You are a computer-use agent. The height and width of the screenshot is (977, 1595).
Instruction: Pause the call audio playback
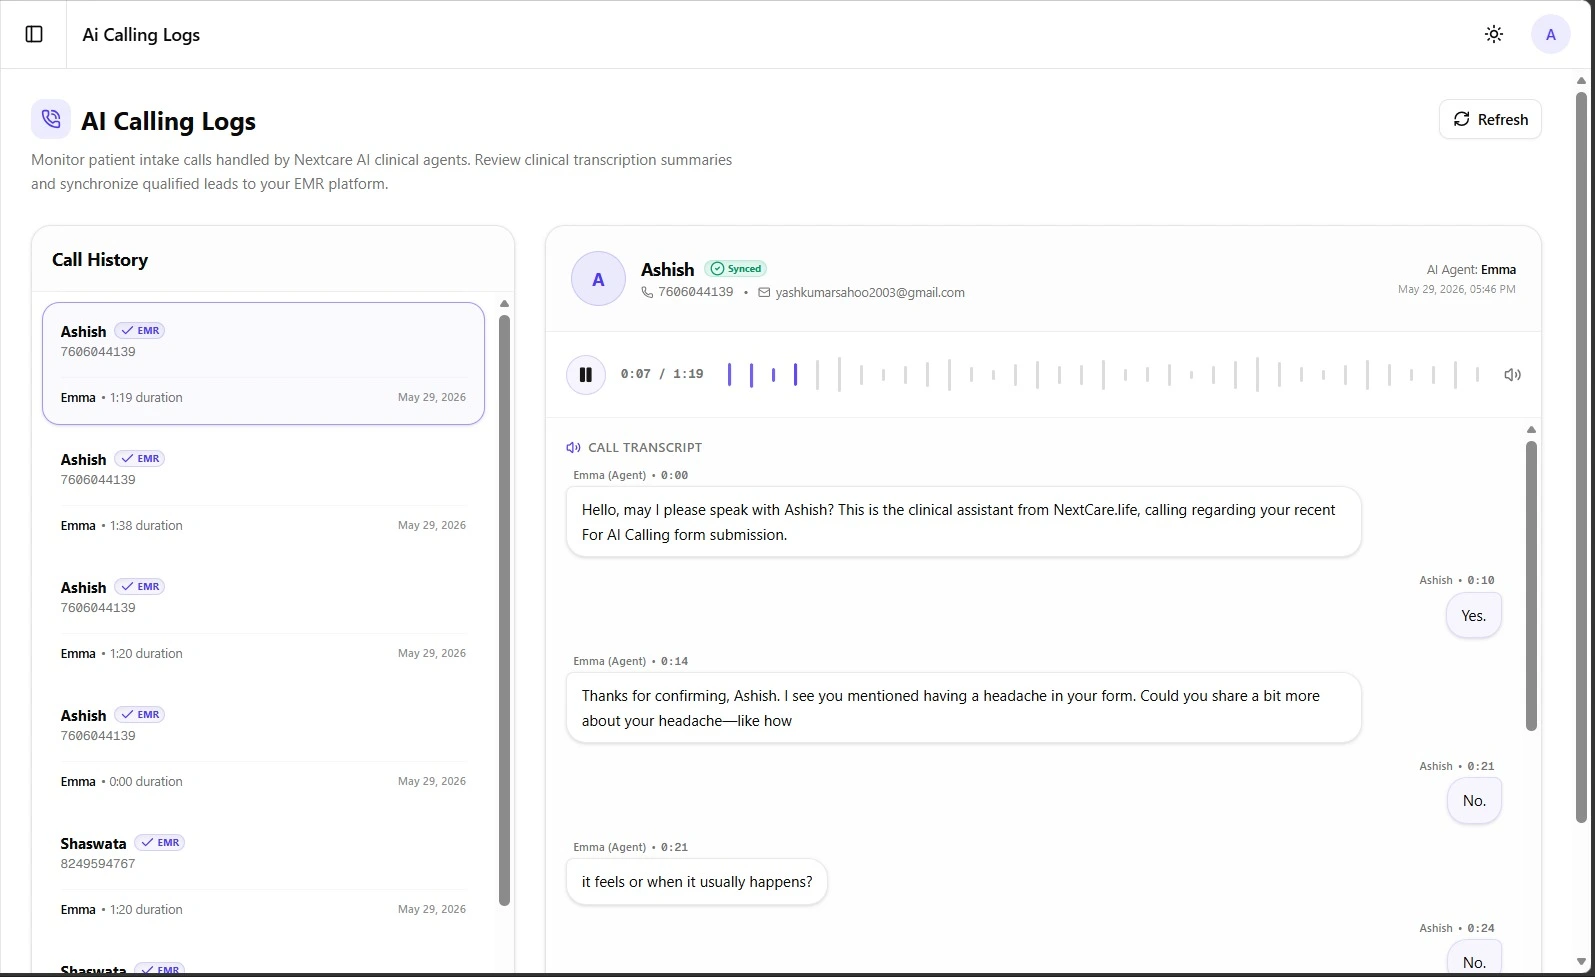[586, 375]
